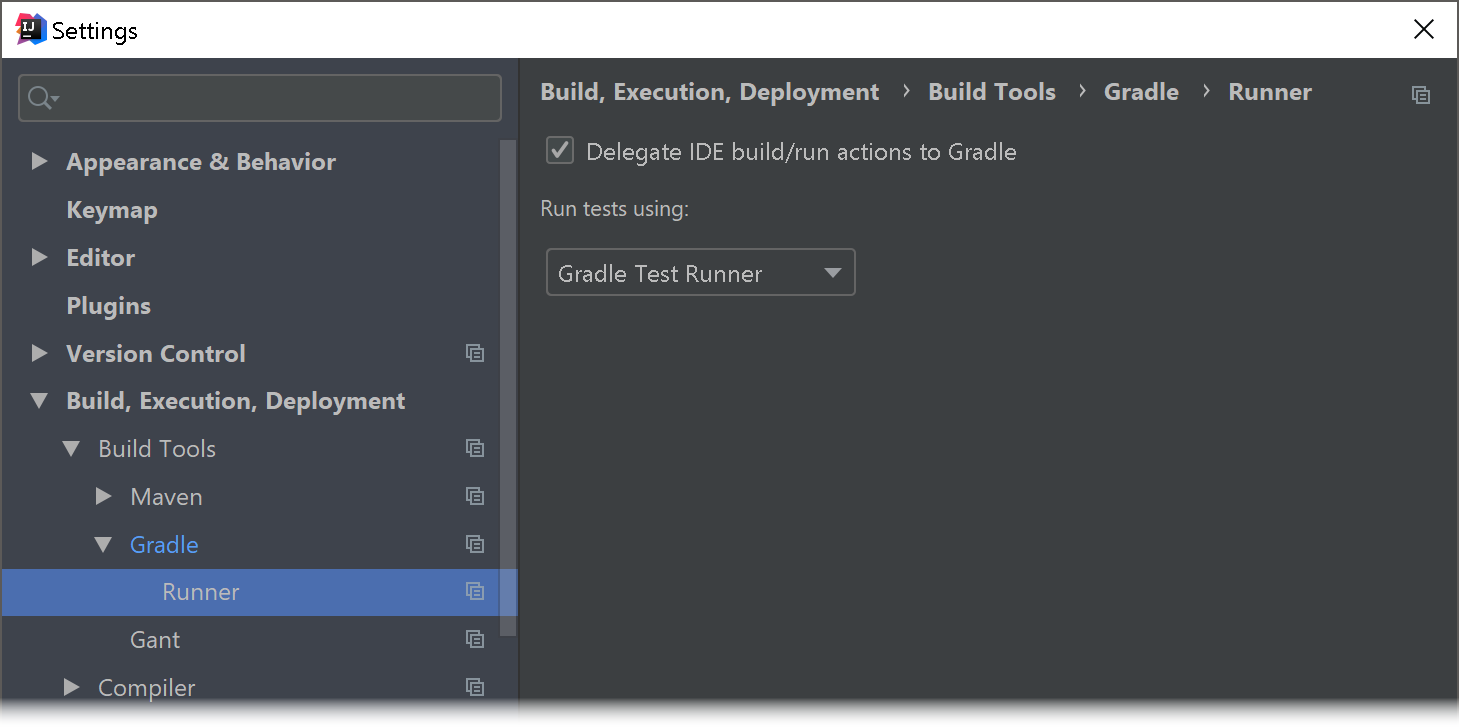Click project-level icon at top right of breadcrumb

1420,95
